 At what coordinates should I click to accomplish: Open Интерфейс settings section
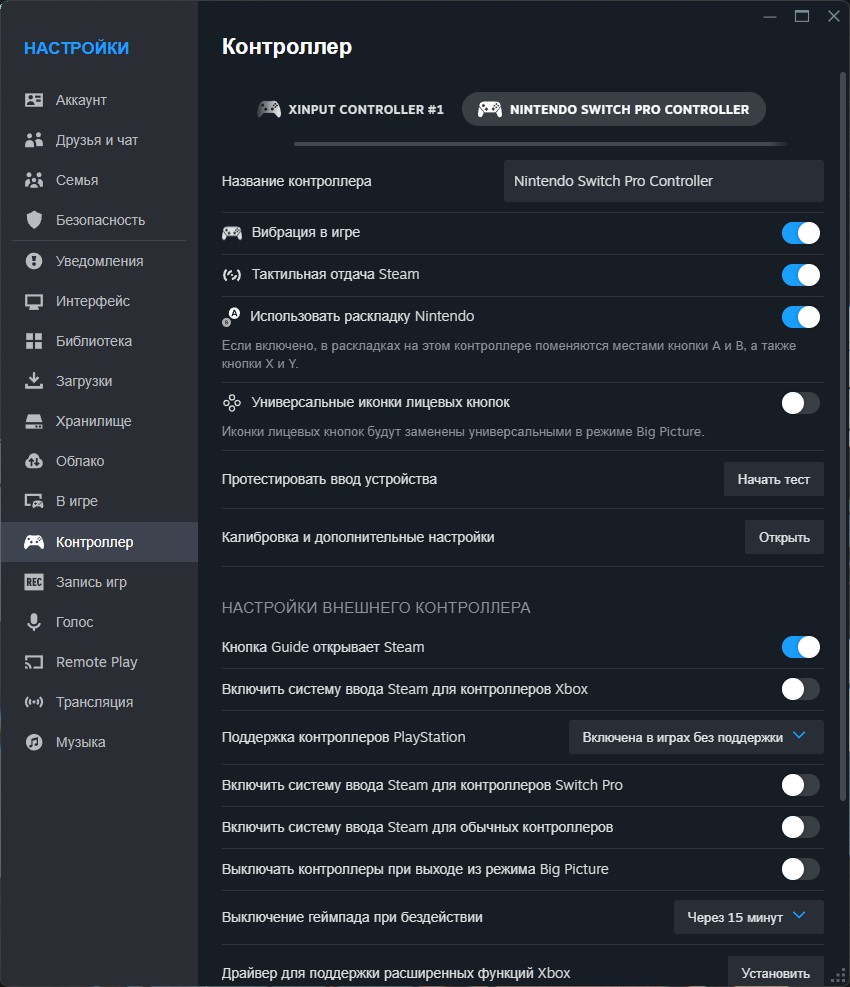pos(99,301)
